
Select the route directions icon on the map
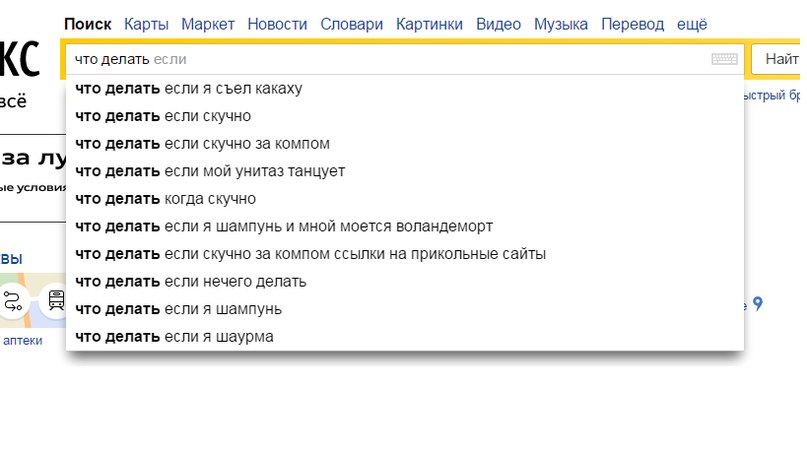(x=13, y=301)
